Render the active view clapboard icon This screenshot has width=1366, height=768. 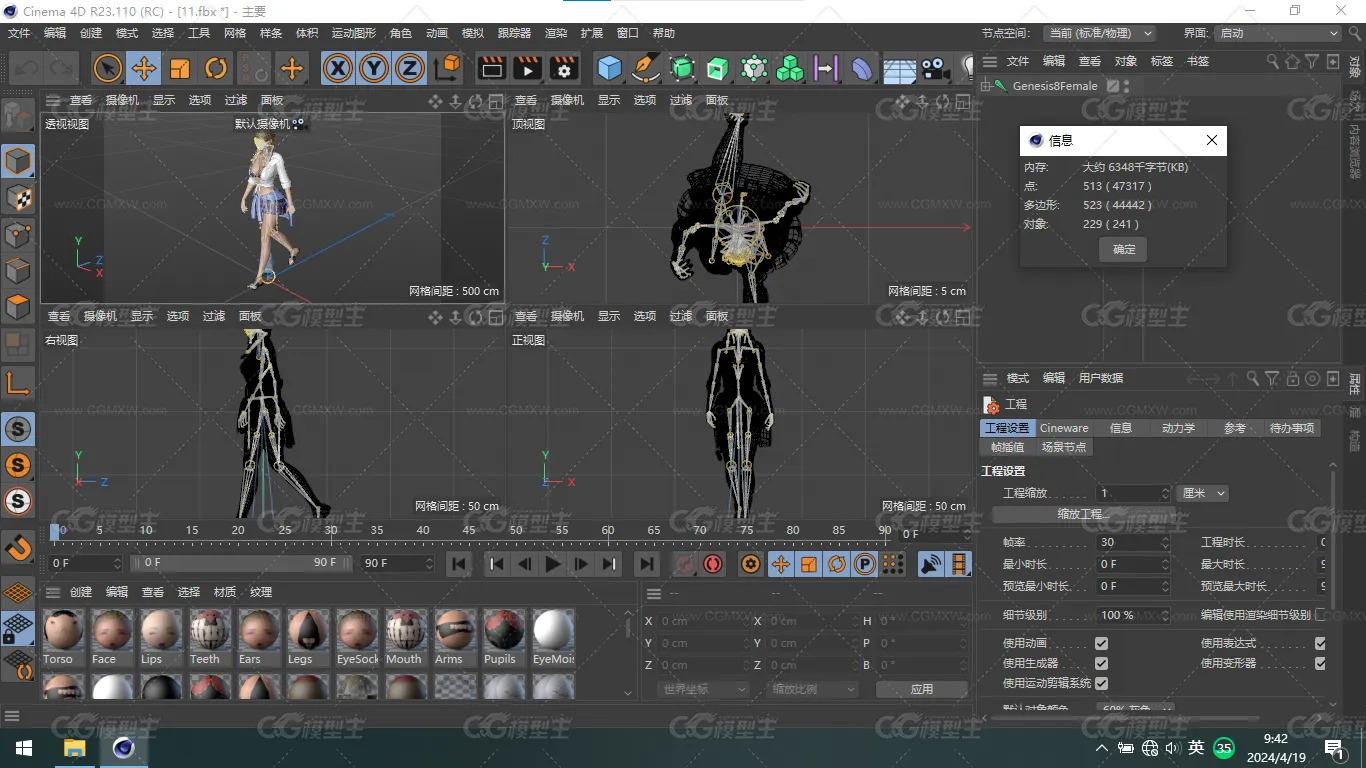pyautogui.click(x=491, y=68)
